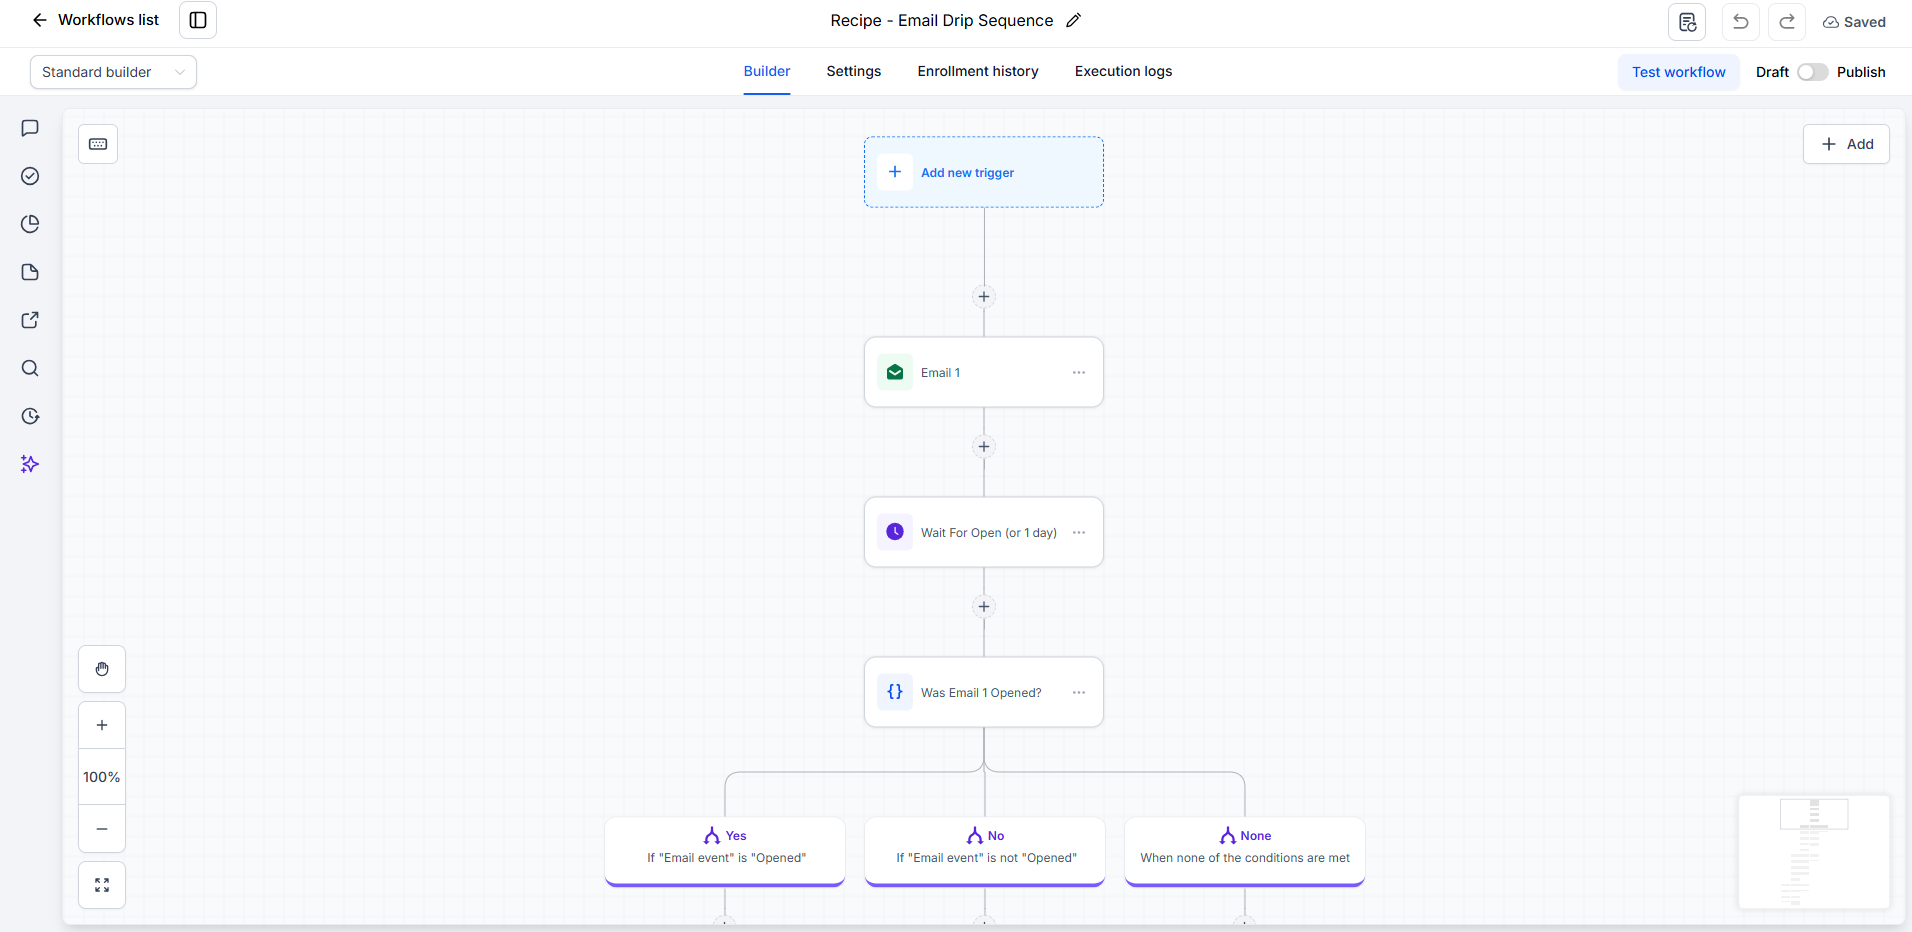Open Execution logs tab

pos(1123,71)
